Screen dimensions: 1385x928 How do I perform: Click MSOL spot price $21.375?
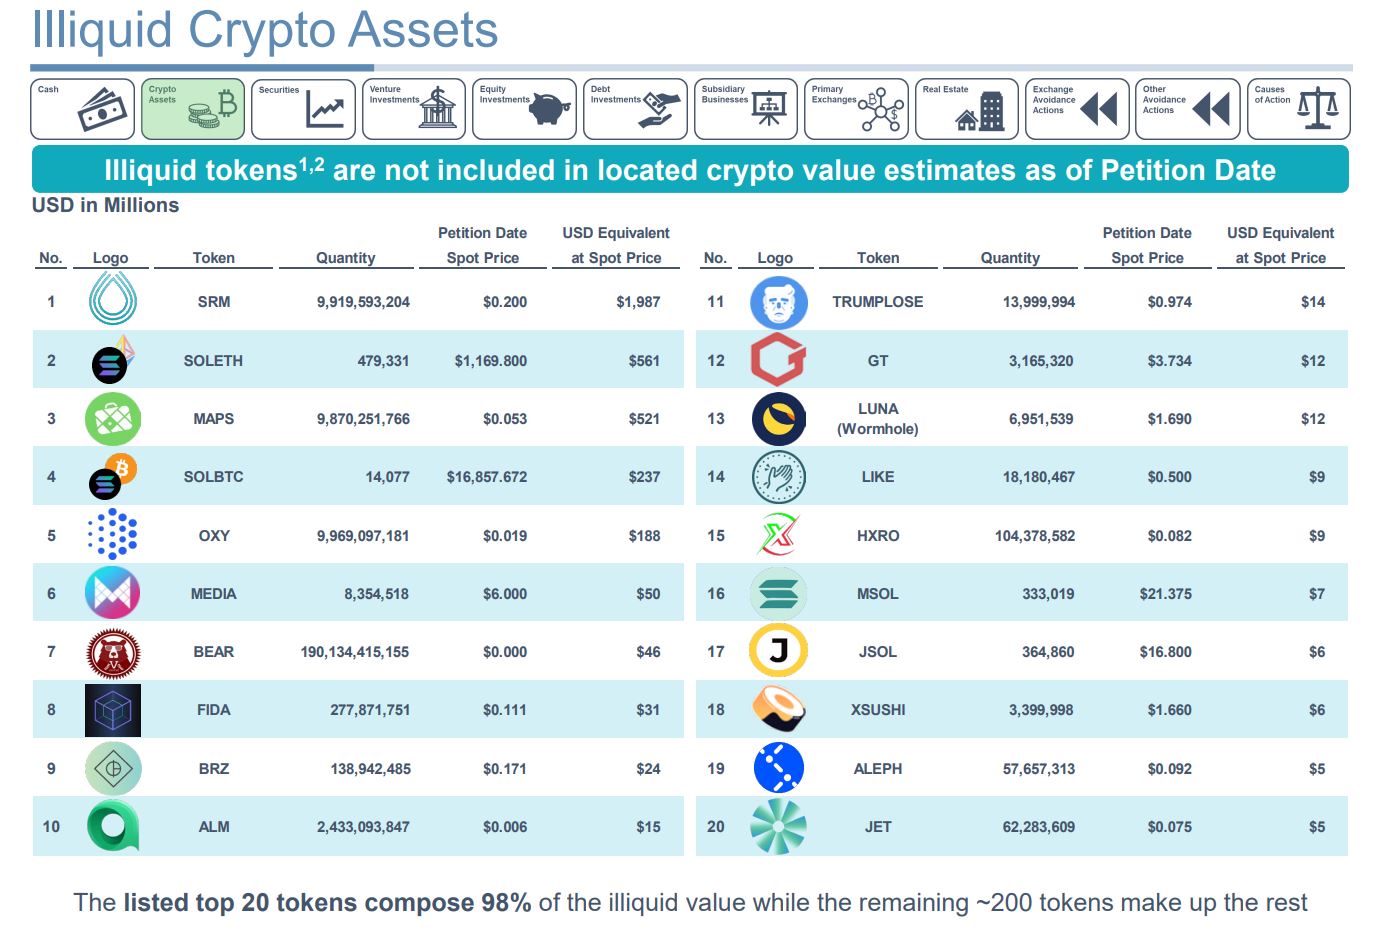[1166, 594]
